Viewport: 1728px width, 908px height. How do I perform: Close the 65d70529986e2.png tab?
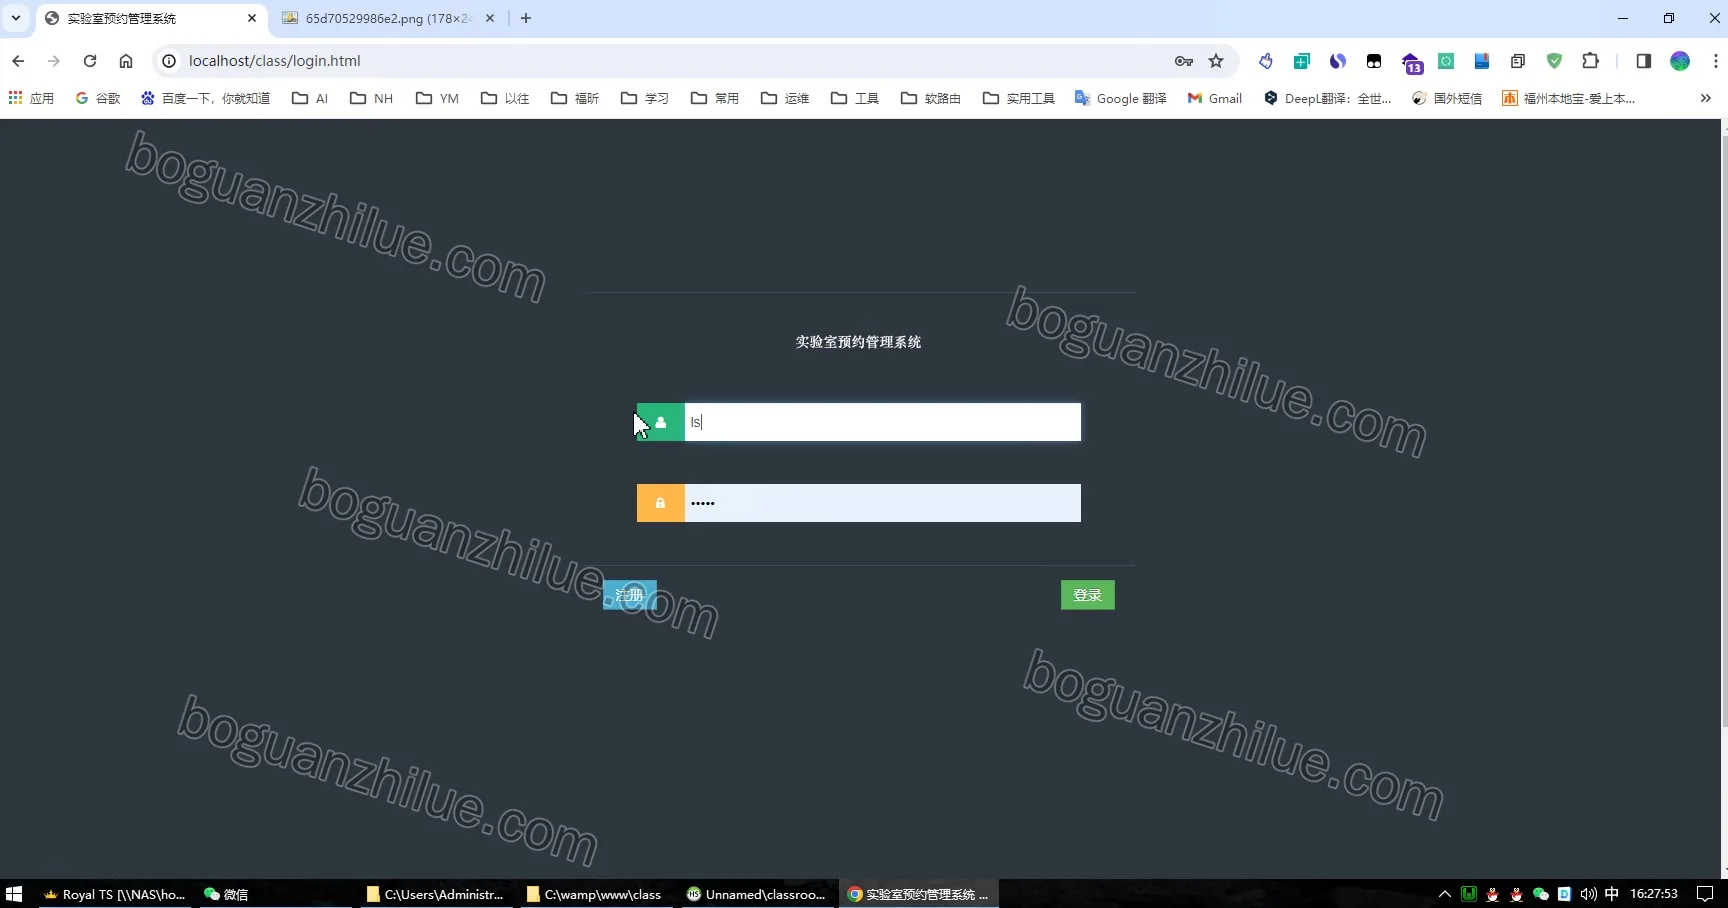[490, 18]
